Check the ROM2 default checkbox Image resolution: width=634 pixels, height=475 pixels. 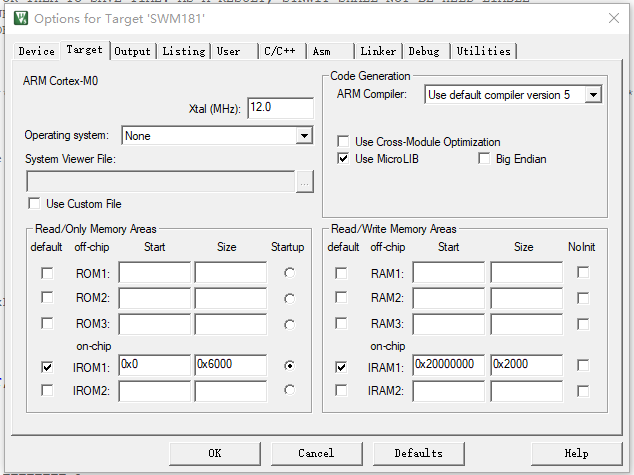tap(47, 298)
